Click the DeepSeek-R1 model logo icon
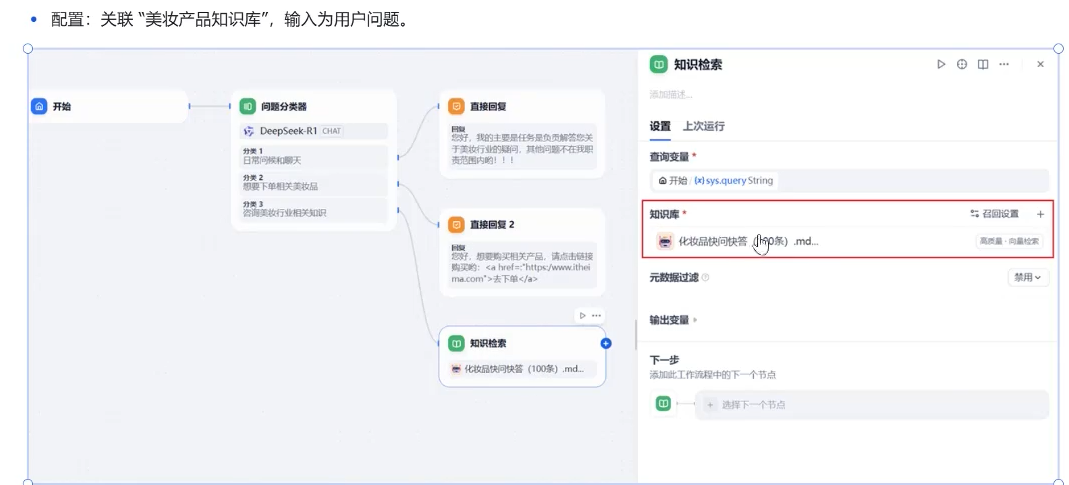The height and width of the screenshot is (485, 1069). 249,131
